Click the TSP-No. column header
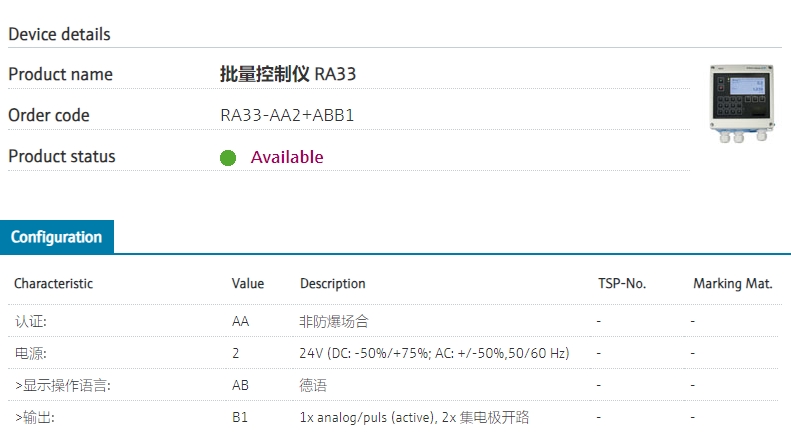This screenshot has height=442, width=791. [622, 283]
